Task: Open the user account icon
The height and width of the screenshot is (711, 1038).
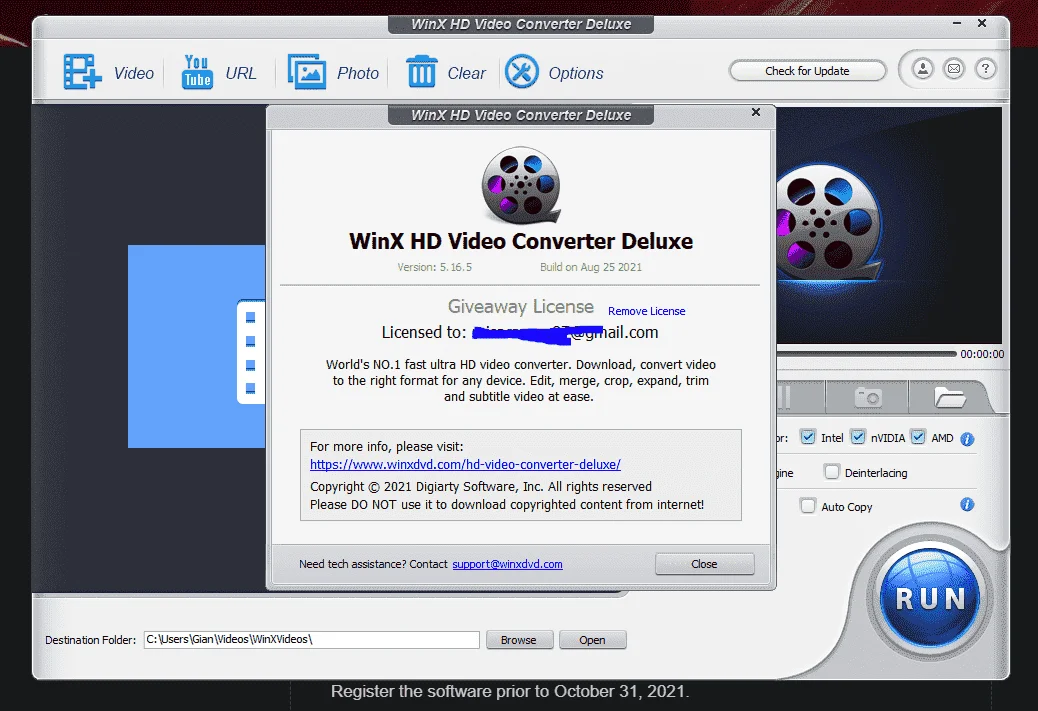Action: pyautogui.click(x=923, y=69)
